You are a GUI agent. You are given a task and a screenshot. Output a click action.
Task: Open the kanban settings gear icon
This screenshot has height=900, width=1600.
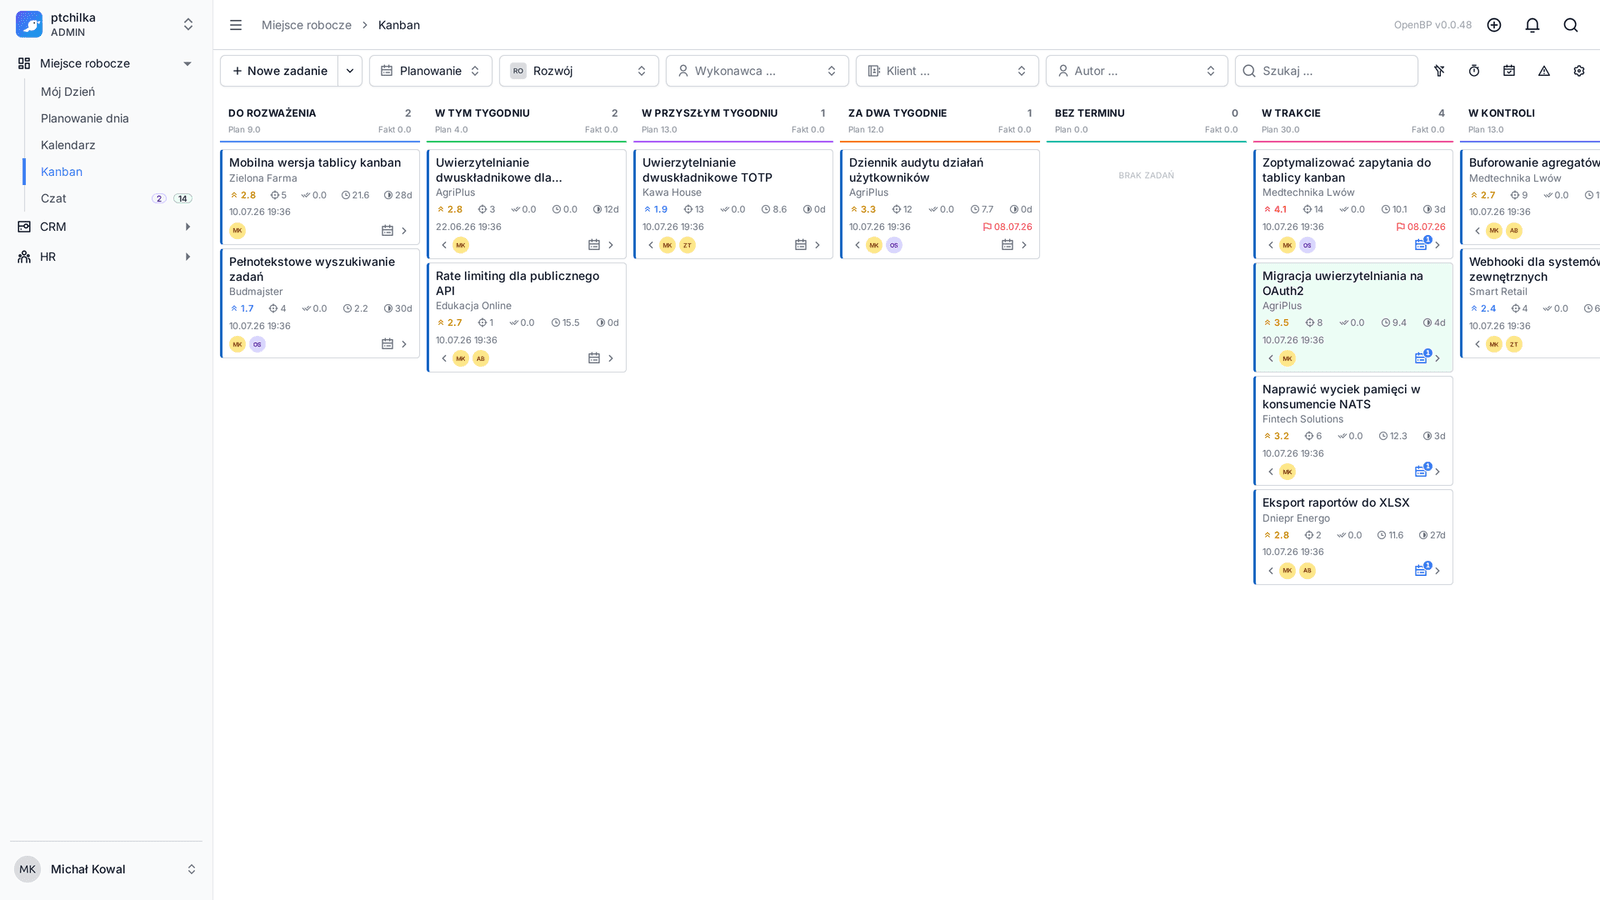tap(1579, 71)
